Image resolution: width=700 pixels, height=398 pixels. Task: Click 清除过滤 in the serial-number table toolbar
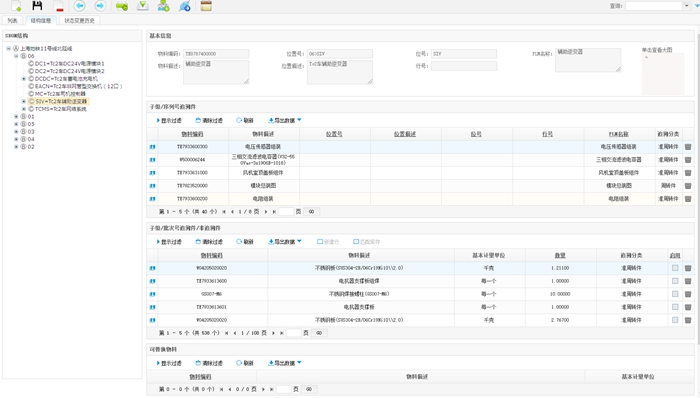pos(209,120)
